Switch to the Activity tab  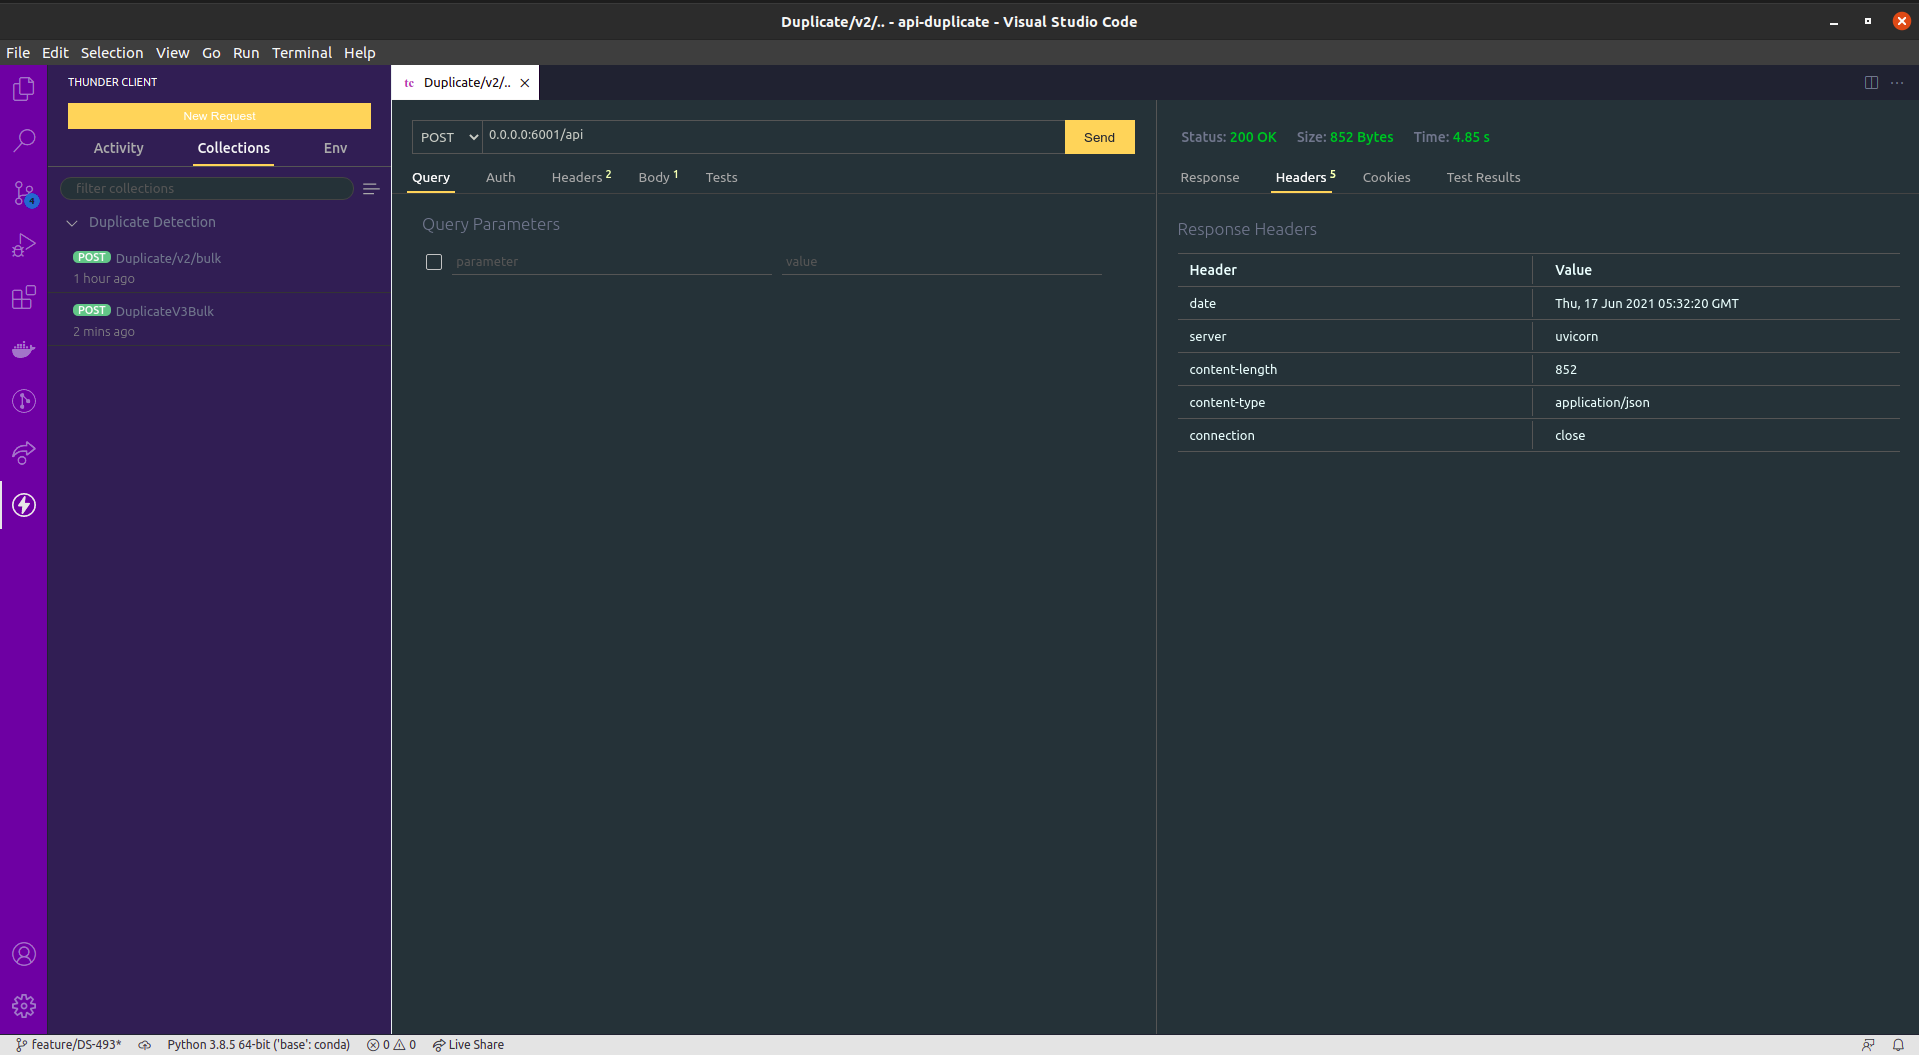pyautogui.click(x=119, y=148)
